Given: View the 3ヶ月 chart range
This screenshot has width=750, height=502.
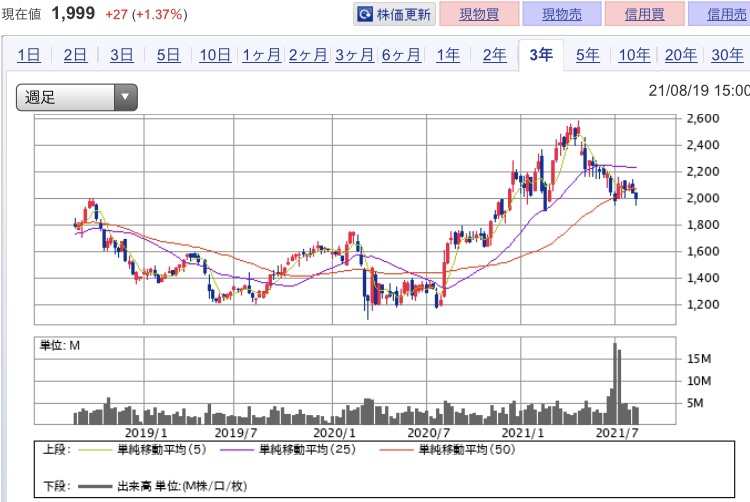Looking at the screenshot, I should pos(355,55).
